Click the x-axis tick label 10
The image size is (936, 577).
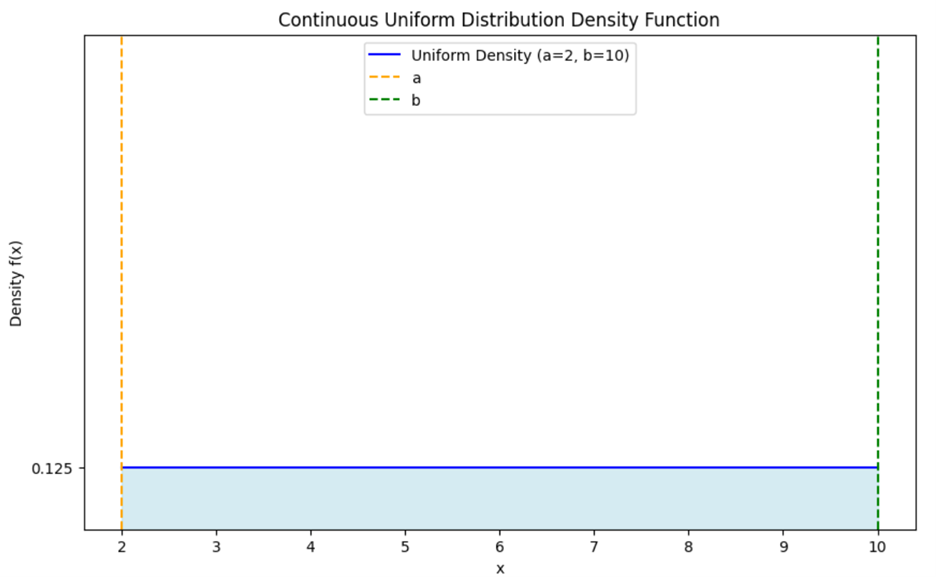click(877, 548)
